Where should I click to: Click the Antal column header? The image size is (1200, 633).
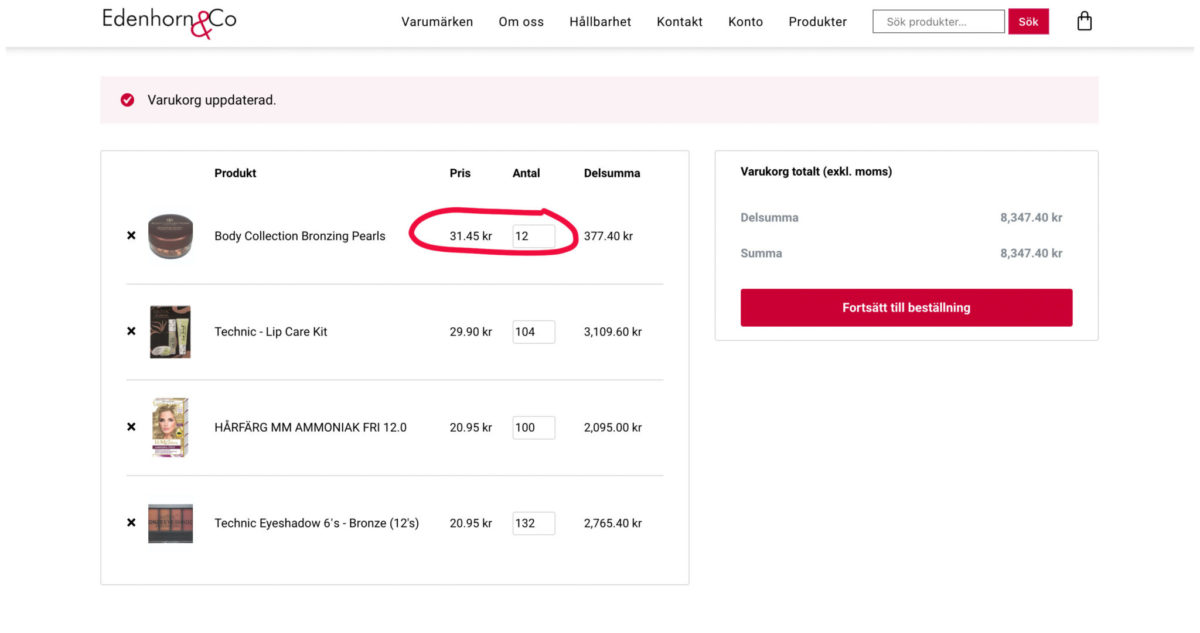526,173
